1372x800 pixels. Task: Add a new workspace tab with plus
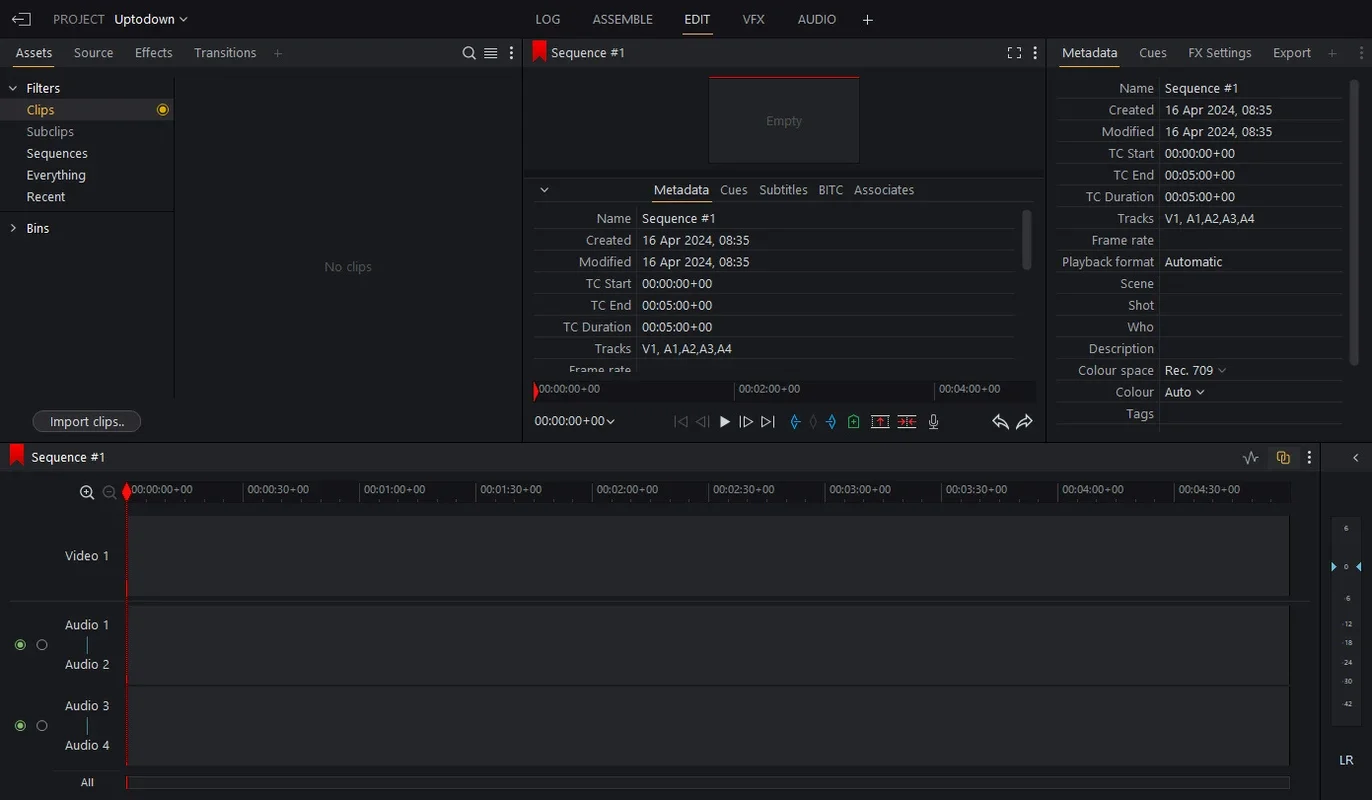point(867,20)
